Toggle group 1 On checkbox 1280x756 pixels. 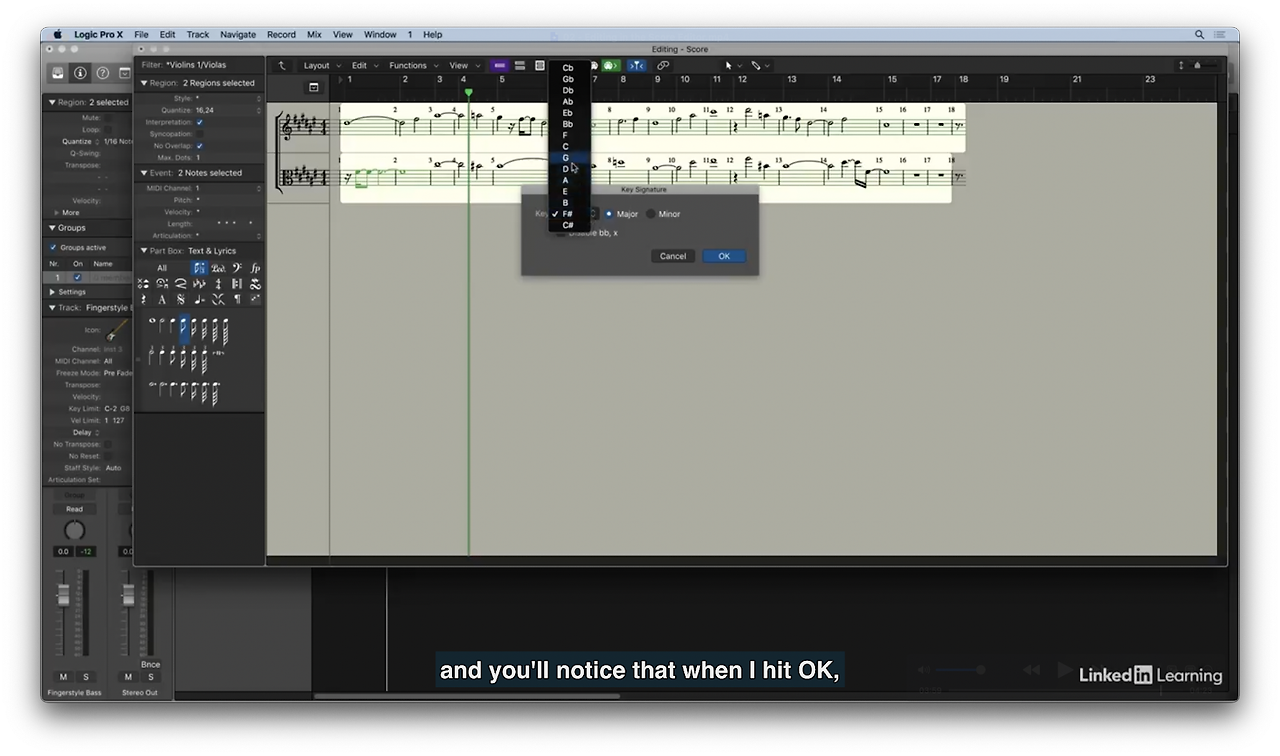click(77, 277)
